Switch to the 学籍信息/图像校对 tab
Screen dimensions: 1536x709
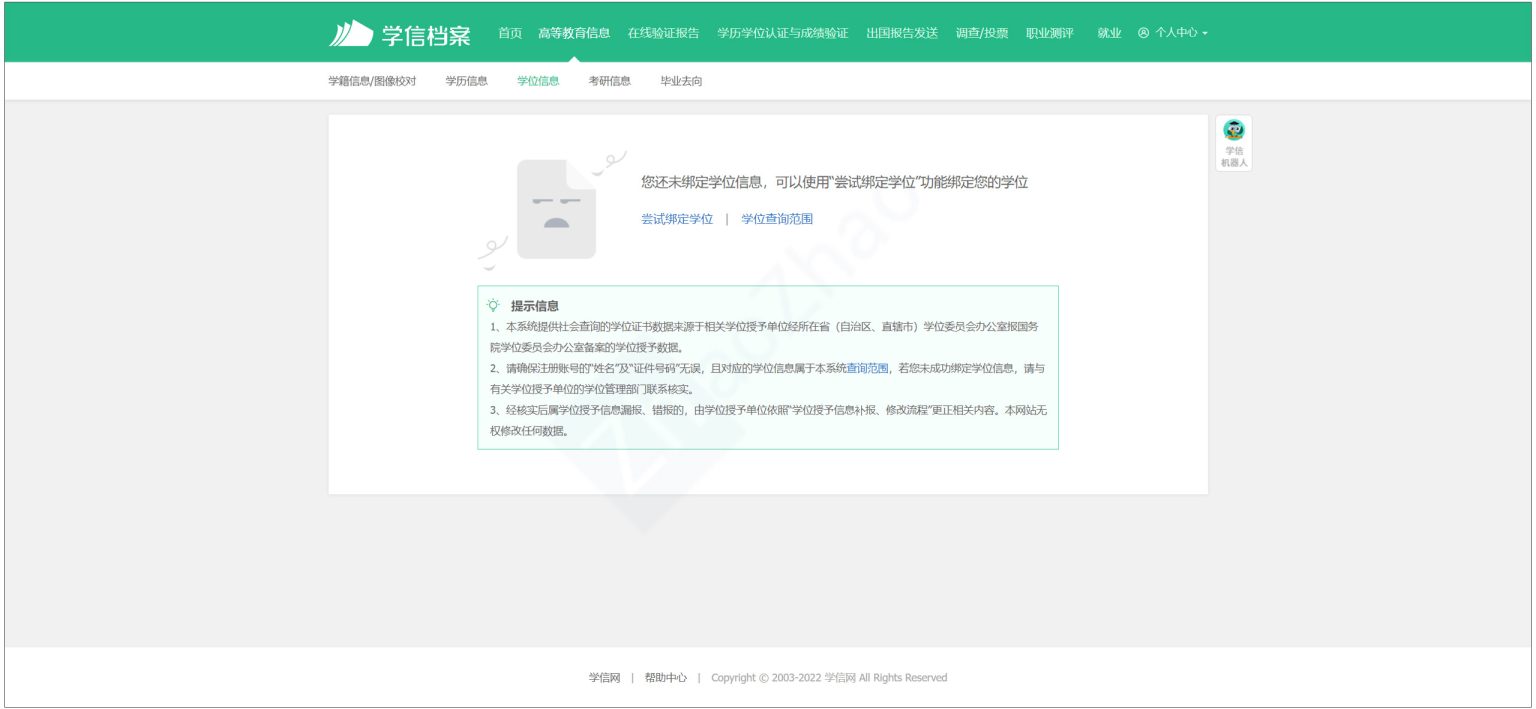point(371,81)
